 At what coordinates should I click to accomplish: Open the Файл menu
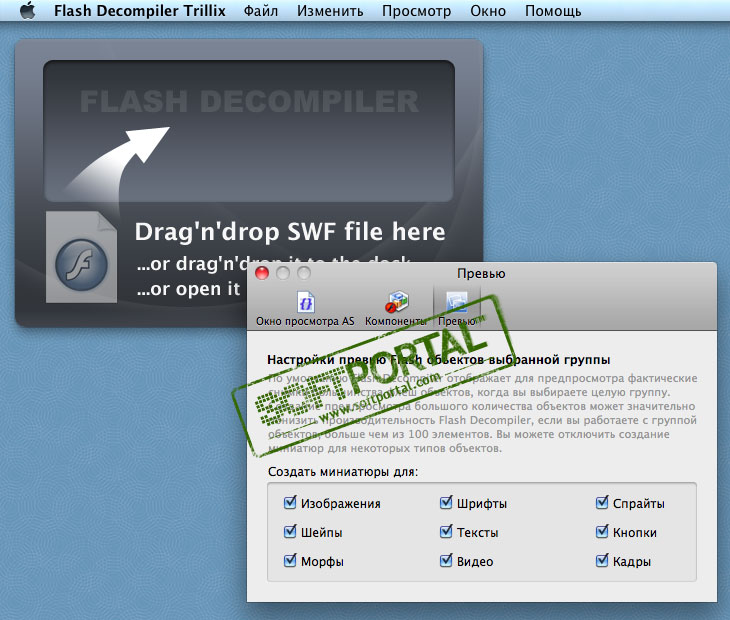click(x=261, y=10)
